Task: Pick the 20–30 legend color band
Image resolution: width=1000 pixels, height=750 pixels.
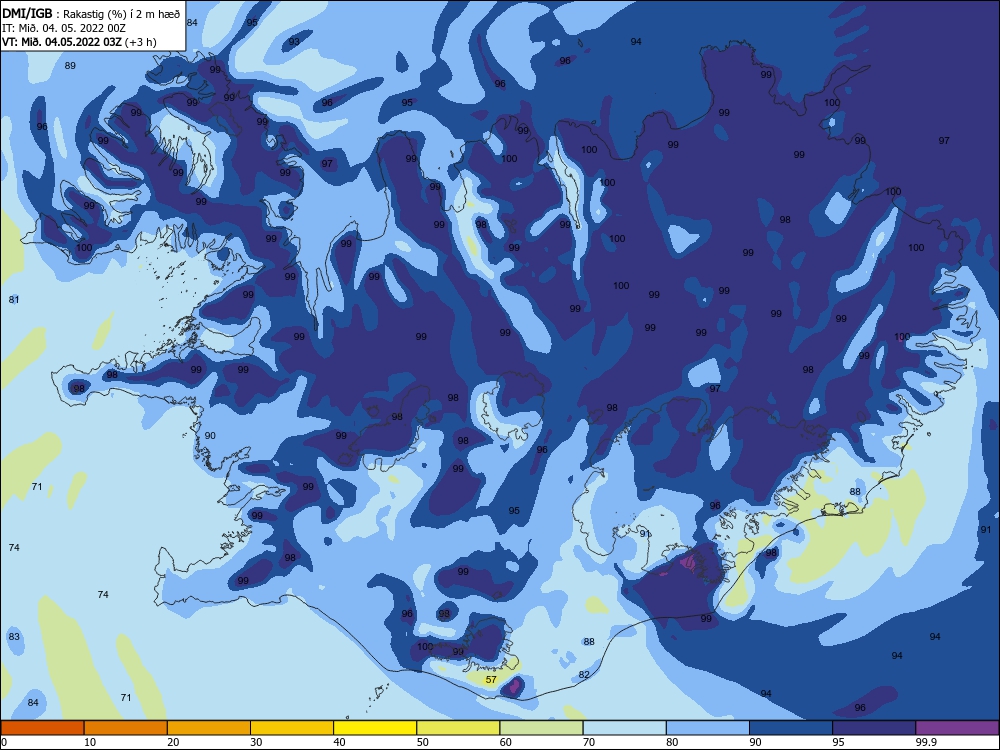Action: click(209, 728)
